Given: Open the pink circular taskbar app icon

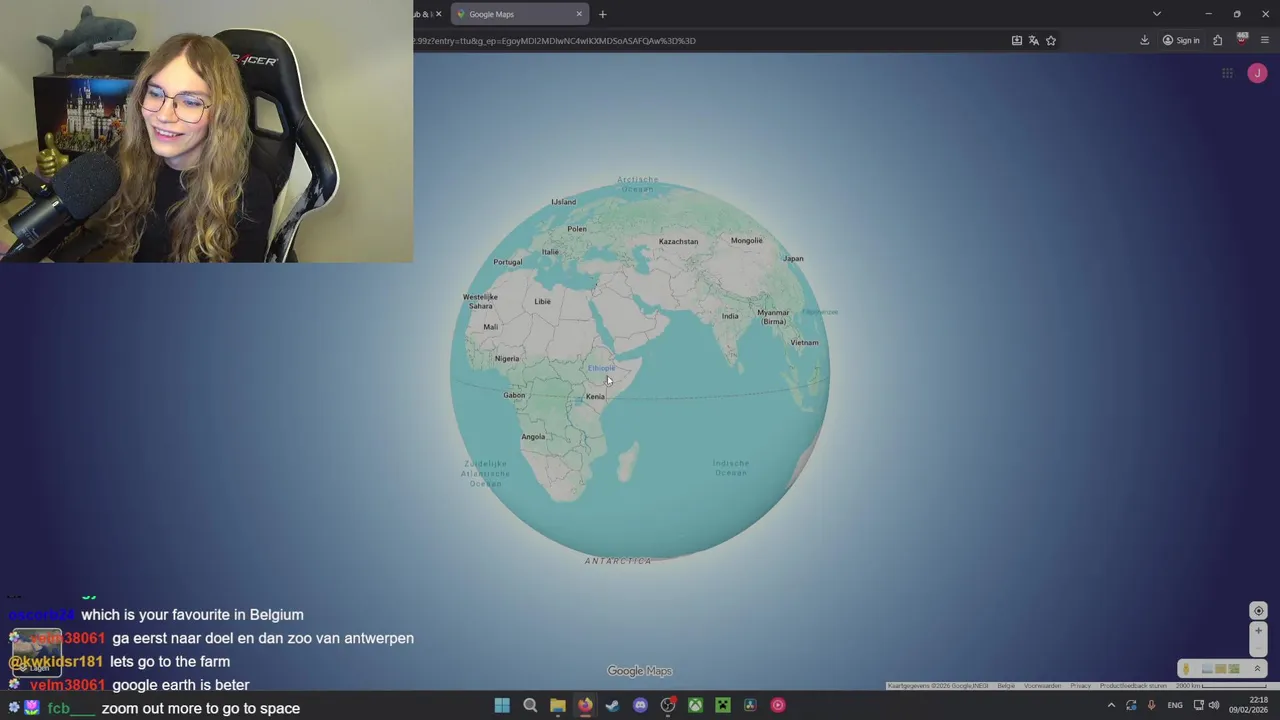Looking at the screenshot, I should (778, 705).
